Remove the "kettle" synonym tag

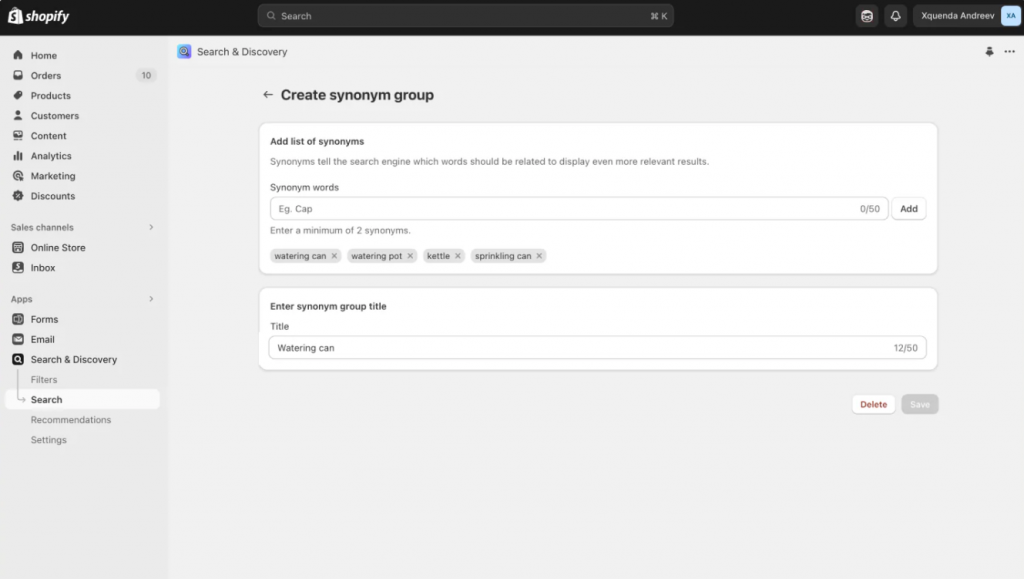point(458,256)
